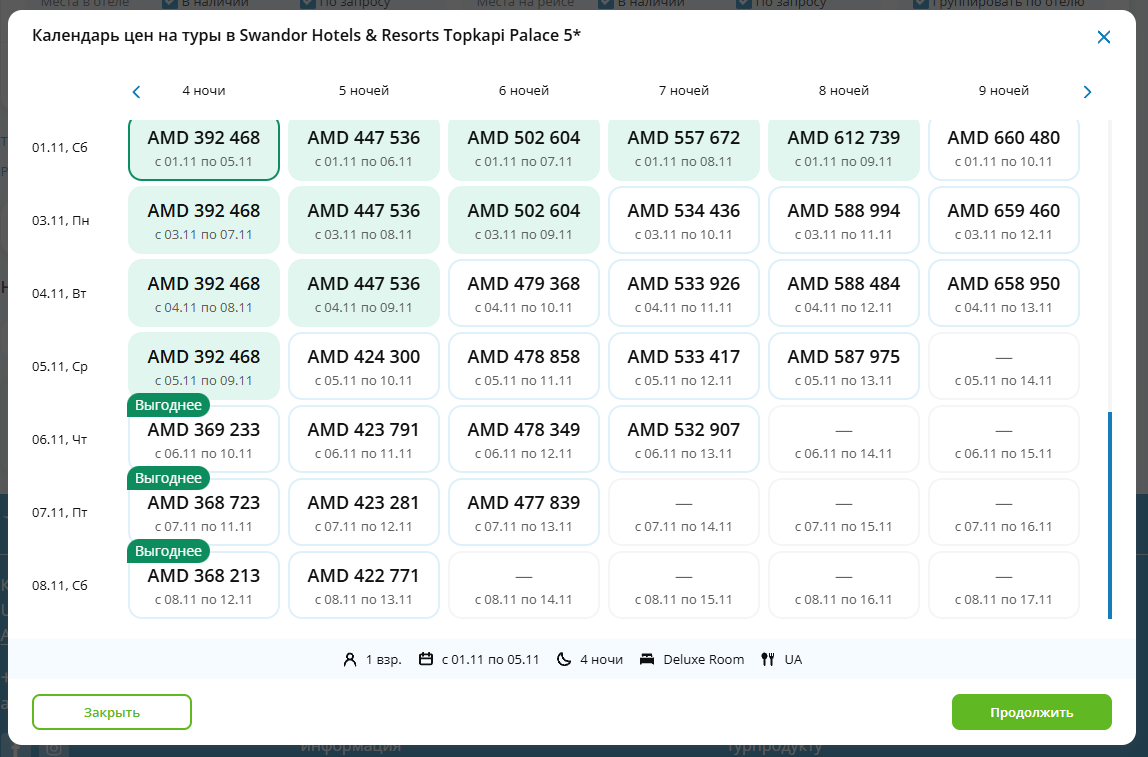Viewport: 1148px width, 757px height.
Task: Choose AMD 424 300 tour from 05.11
Action: point(364,367)
